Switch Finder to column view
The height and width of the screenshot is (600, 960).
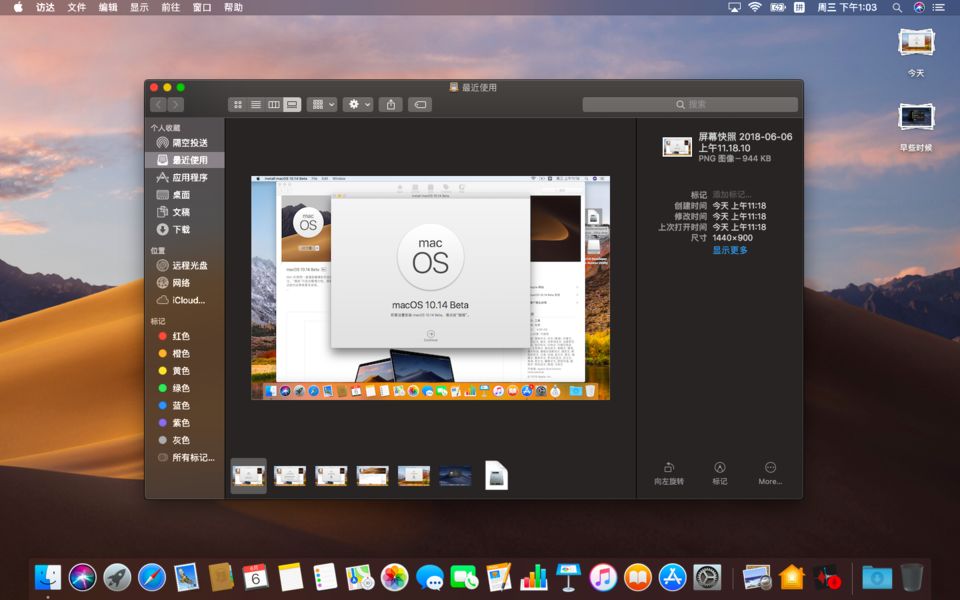274,105
